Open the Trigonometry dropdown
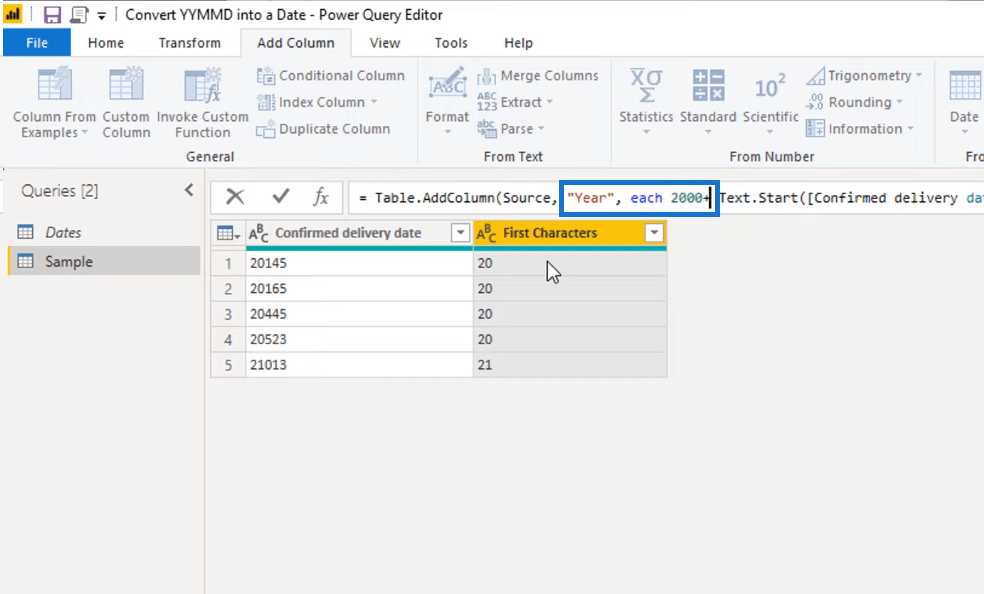The image size is (984, 594). pyautogui.click(x=864, y=75)
